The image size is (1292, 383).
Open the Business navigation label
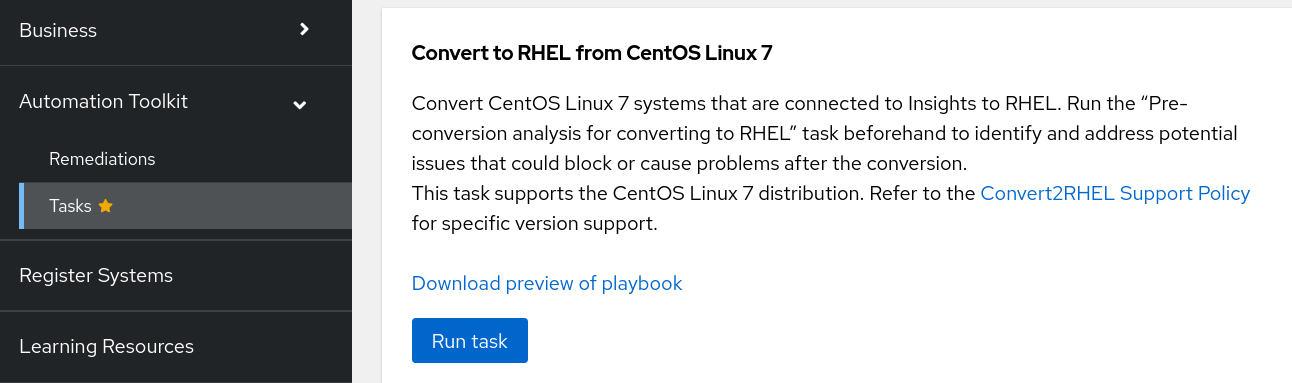tap(58, 30)
